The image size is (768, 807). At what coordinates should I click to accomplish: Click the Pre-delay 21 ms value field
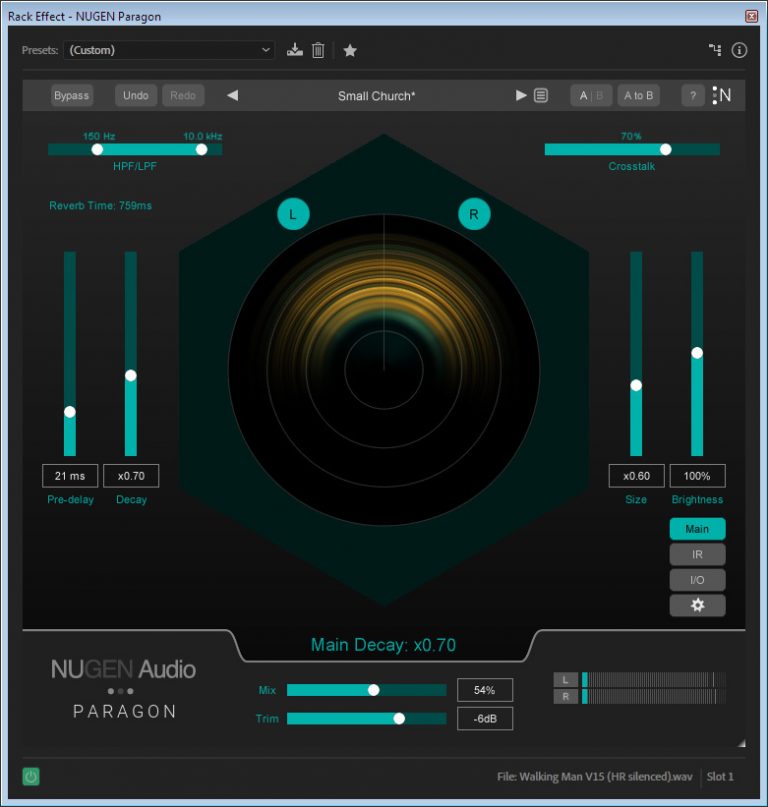point(70,476)
